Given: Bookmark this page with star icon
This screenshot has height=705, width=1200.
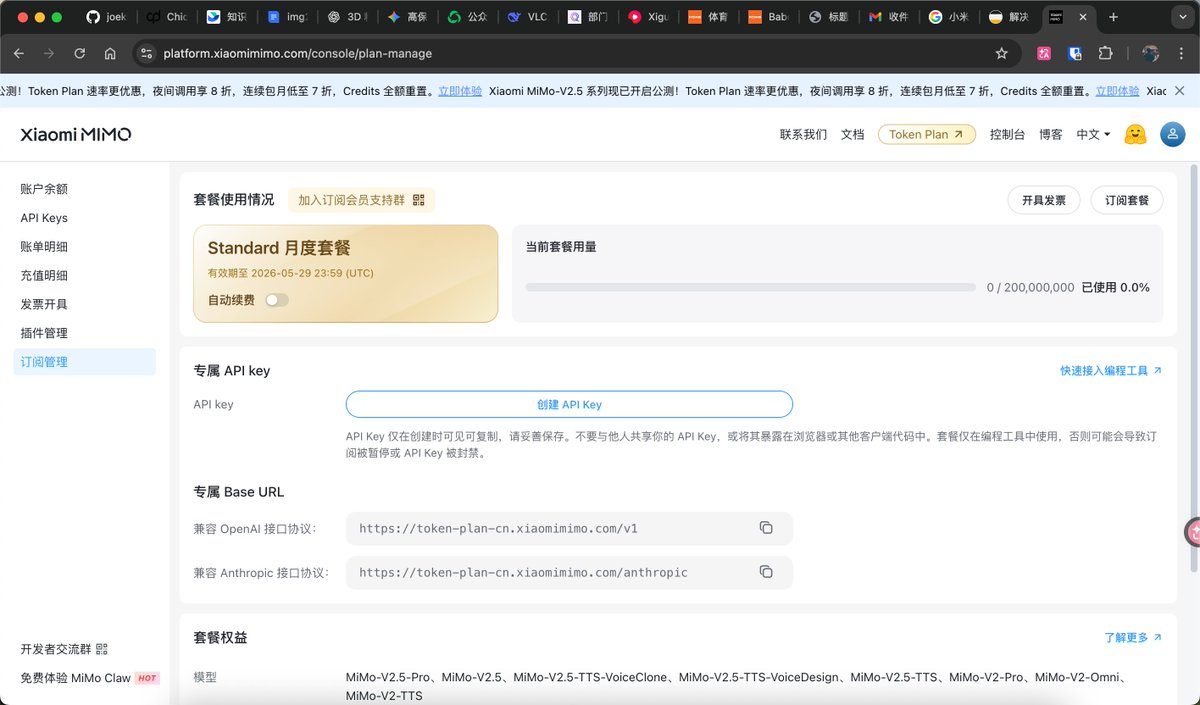Looking at the screenshot, I should click(x=1001, y=53).
